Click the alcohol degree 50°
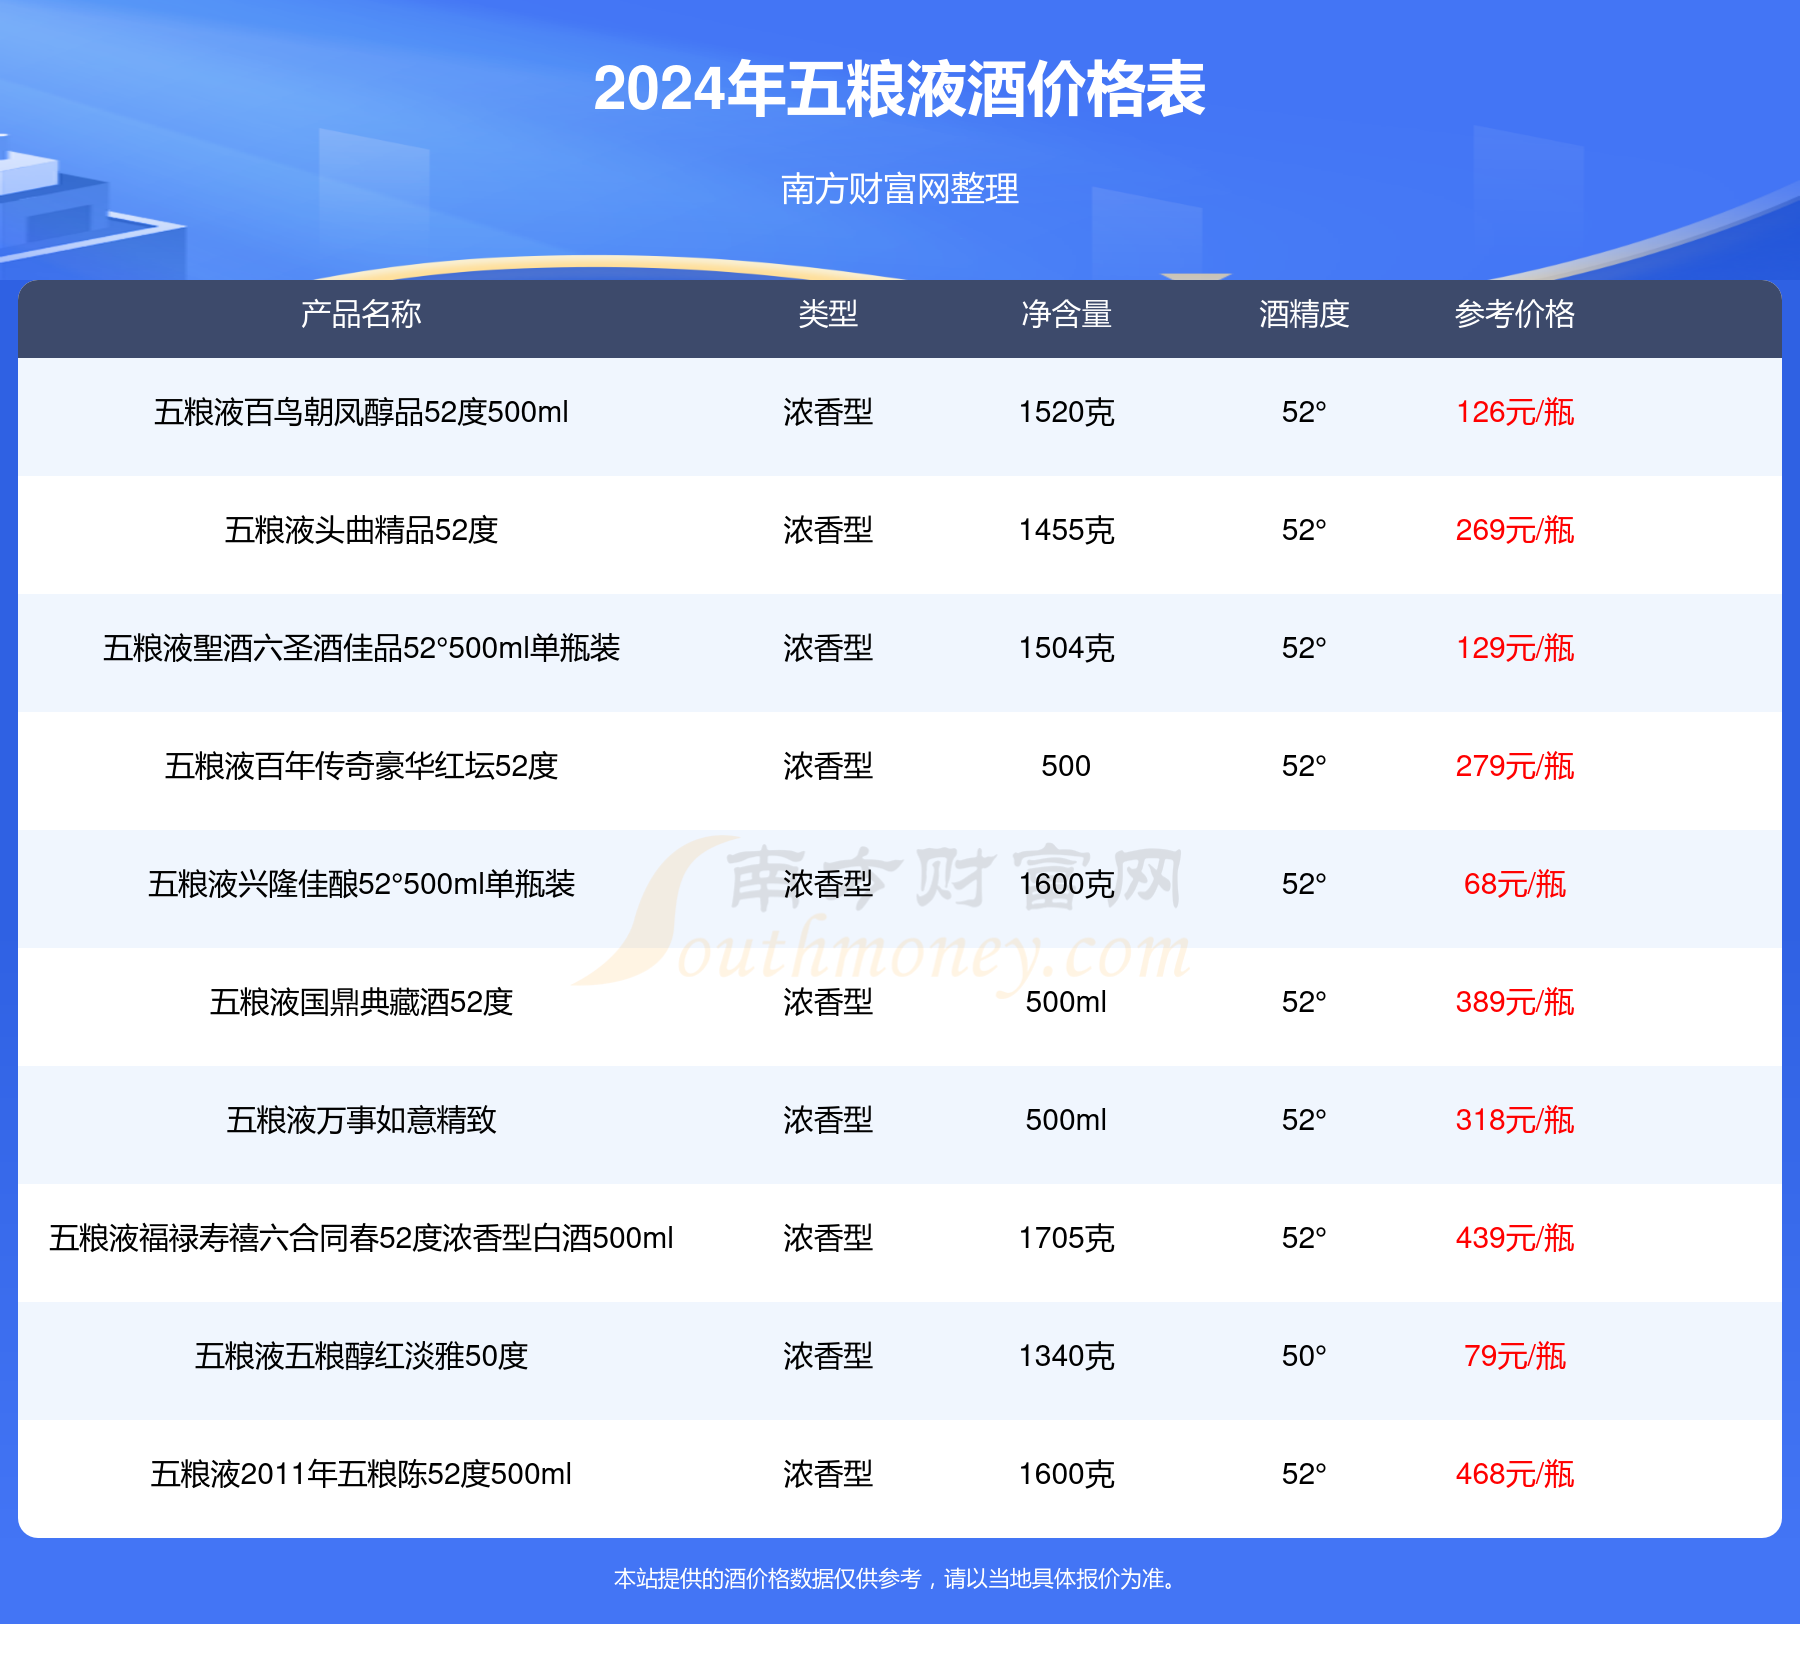 pos(1304,1356)
